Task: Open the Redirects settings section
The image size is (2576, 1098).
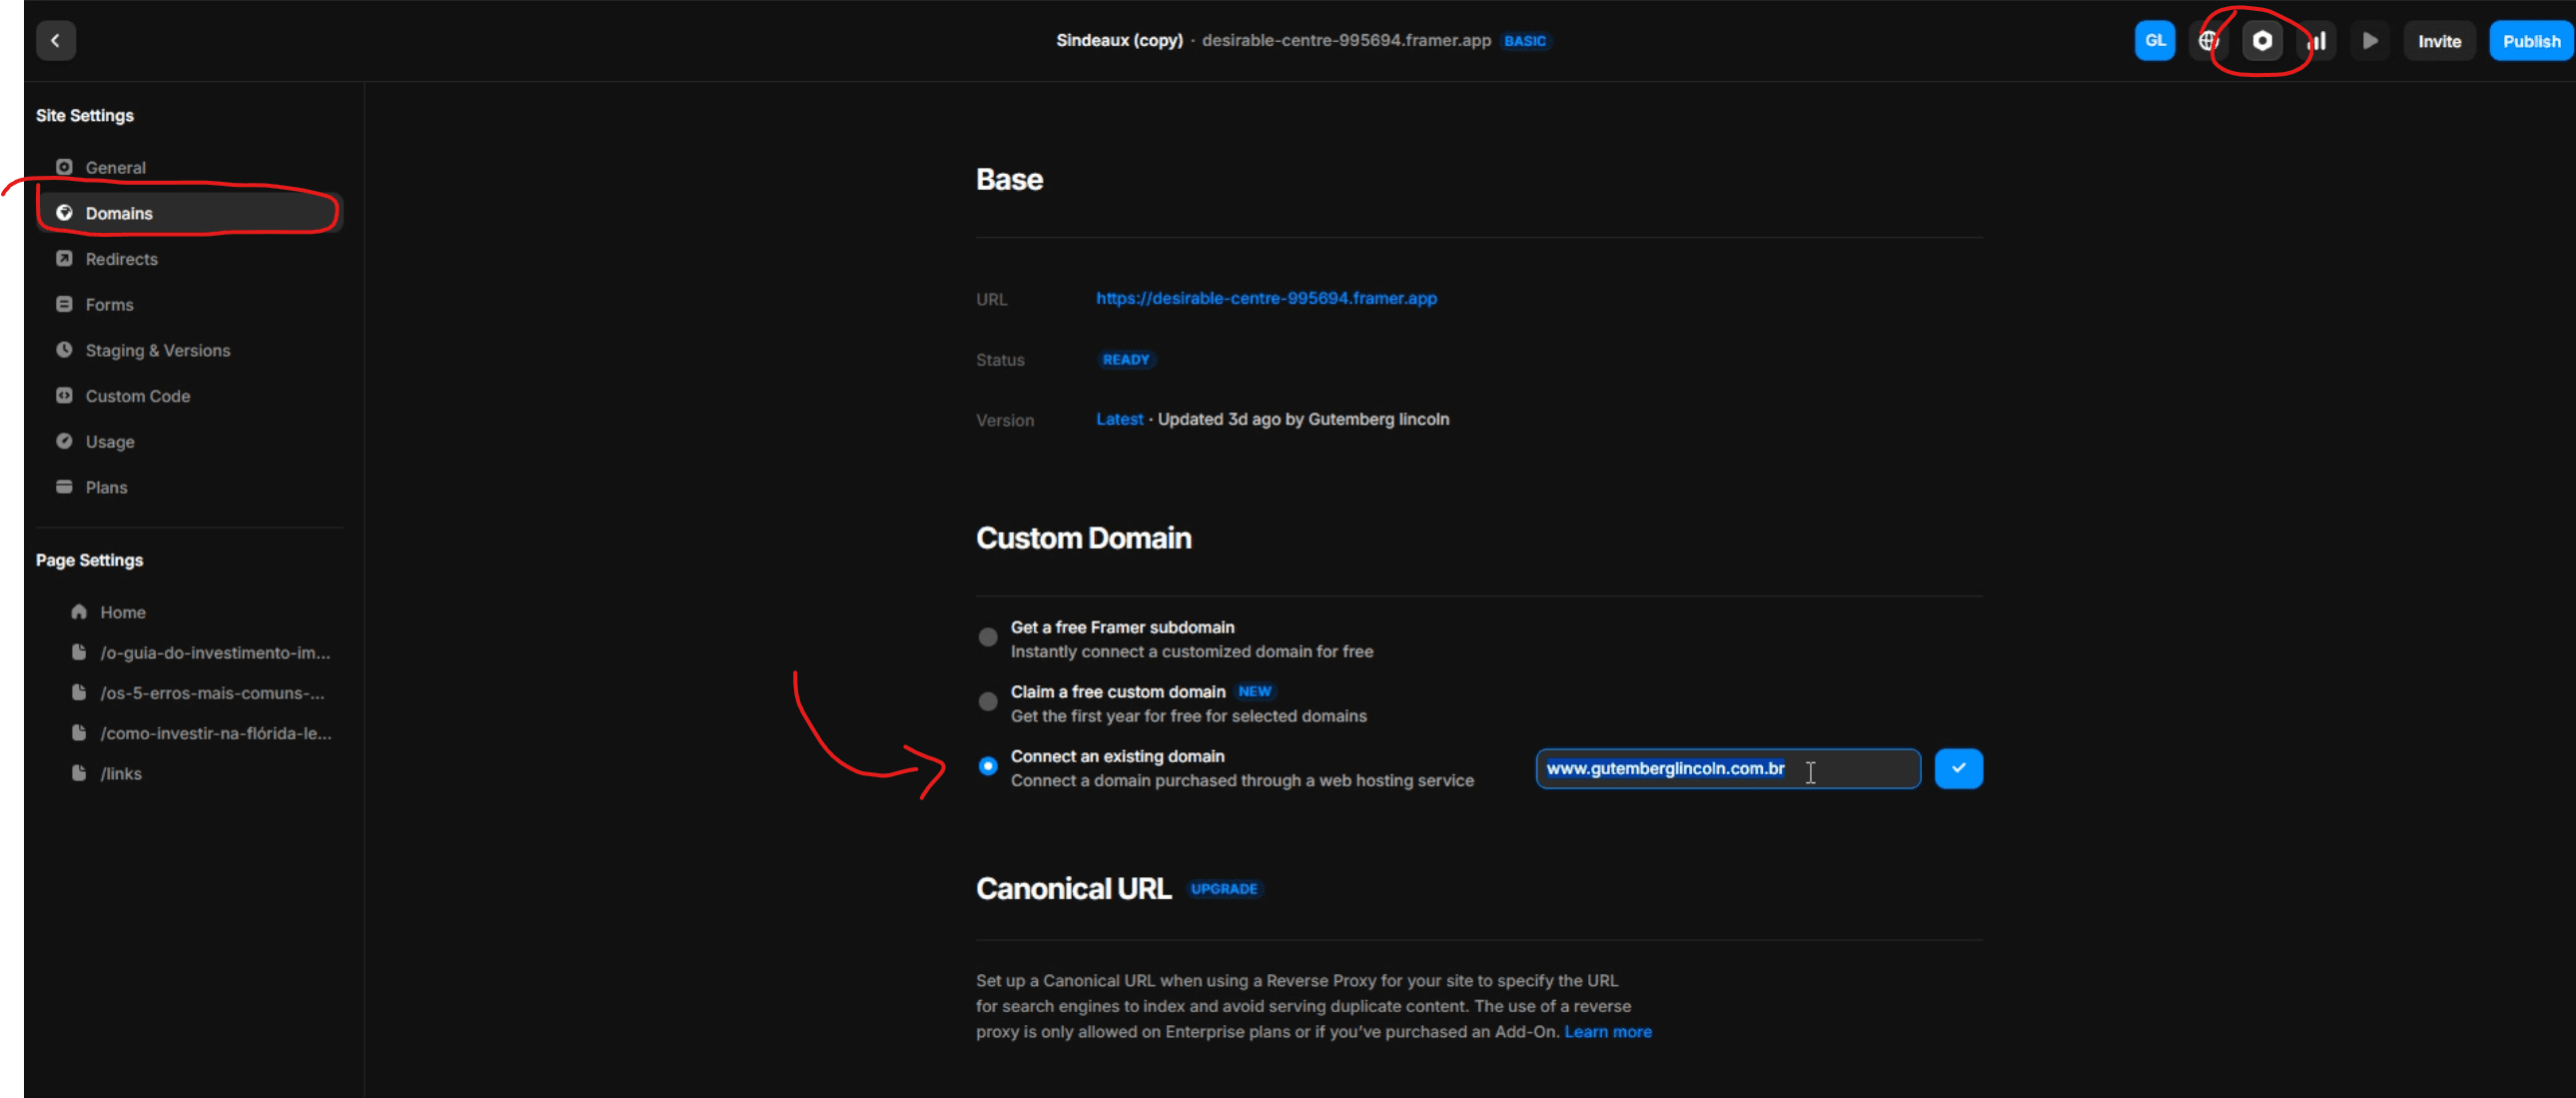Action: [x=121, y=259]
